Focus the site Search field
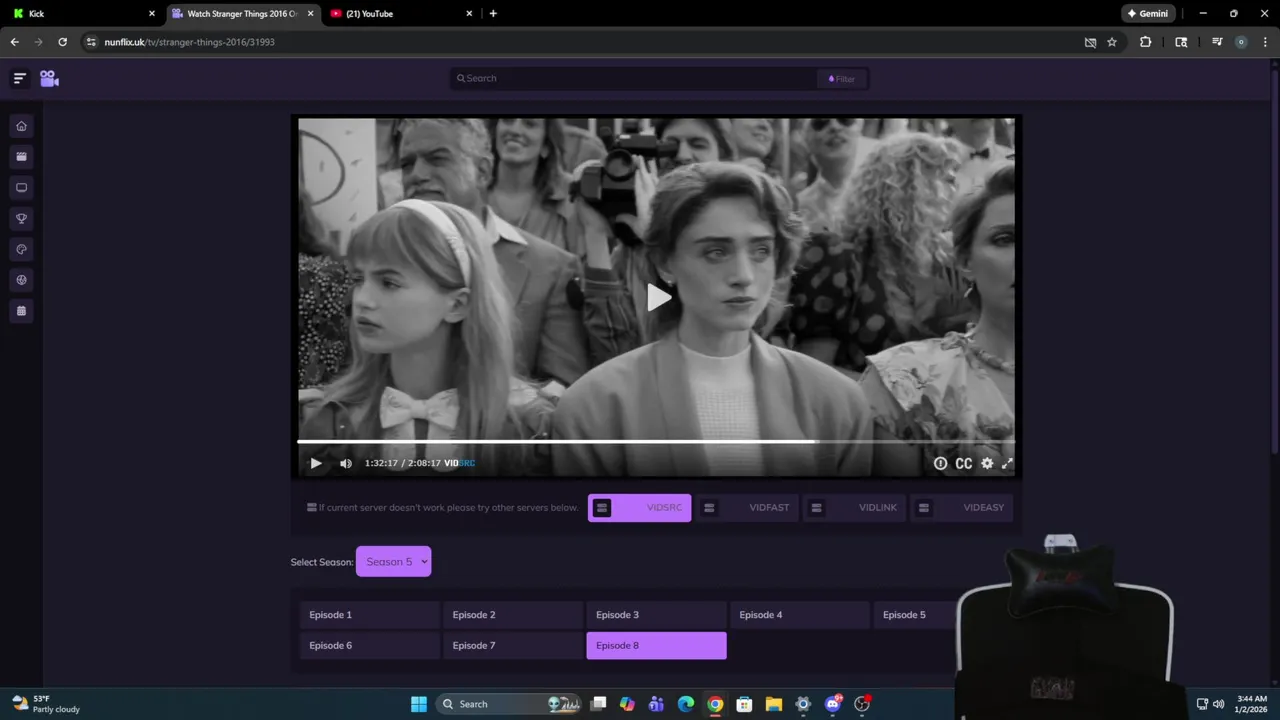Screen dimensions: 1280x720 [635, 78]
